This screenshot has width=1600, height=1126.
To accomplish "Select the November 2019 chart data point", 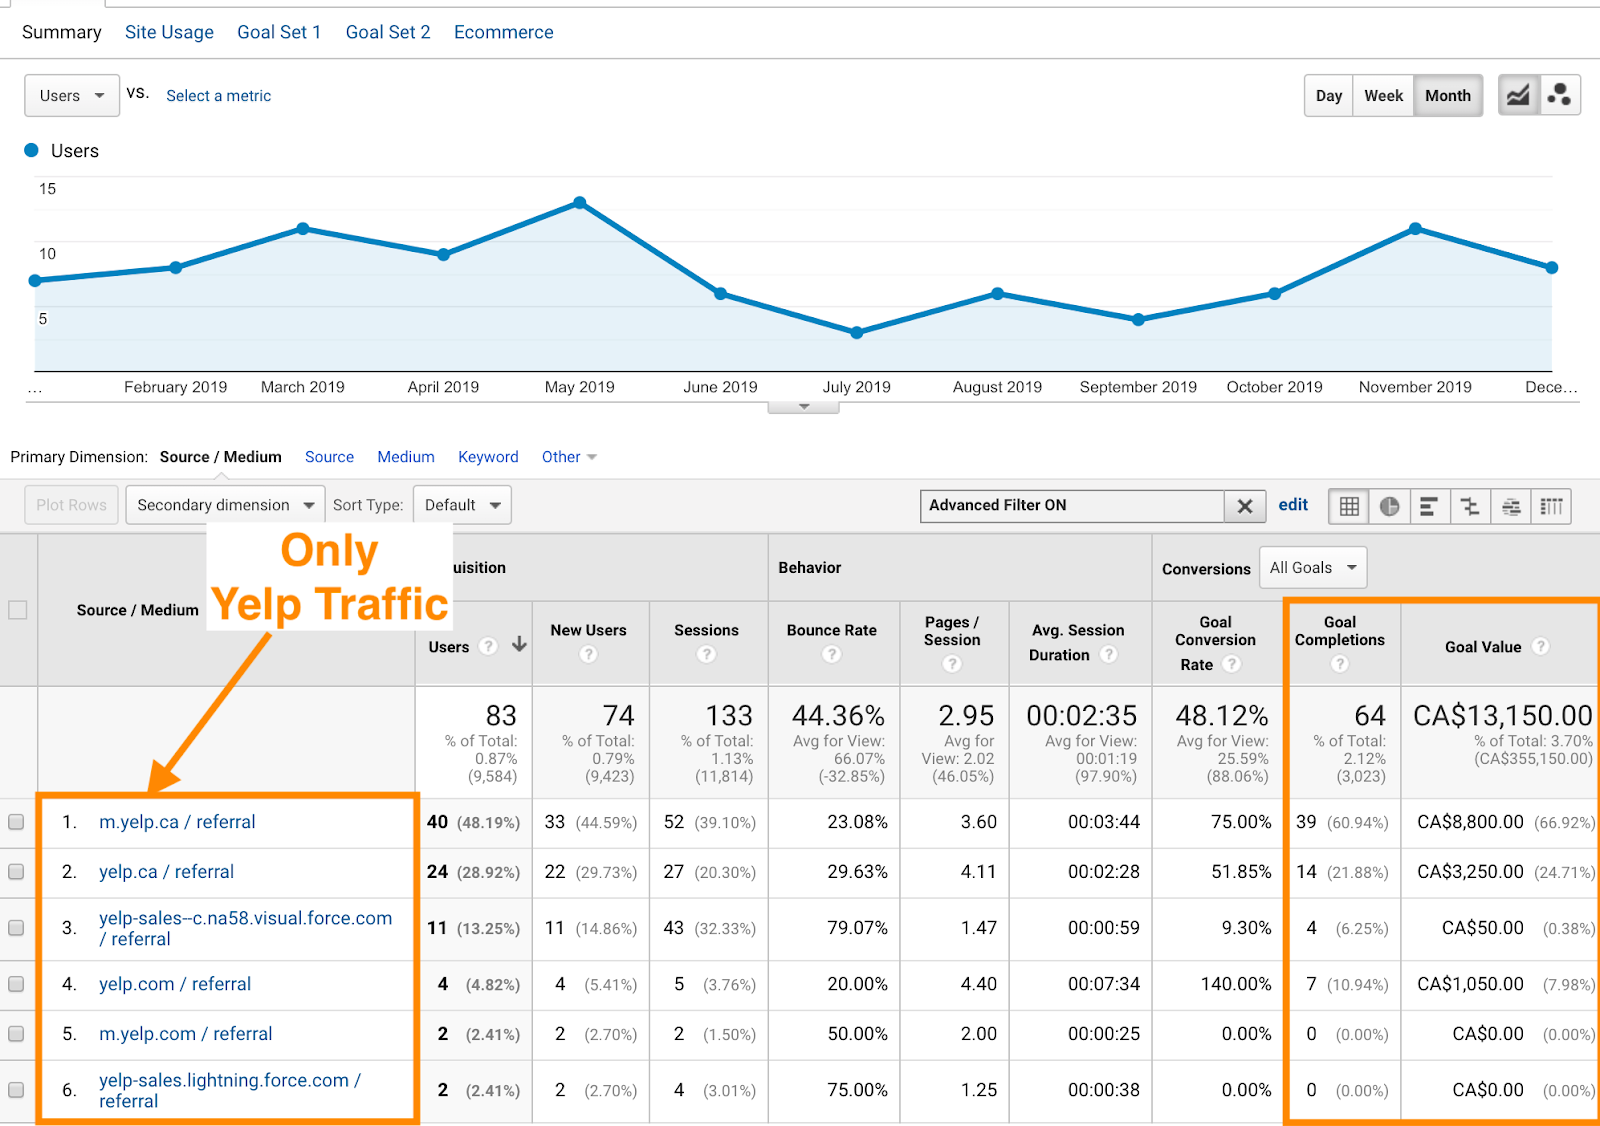I will (x=1415, y=229).
